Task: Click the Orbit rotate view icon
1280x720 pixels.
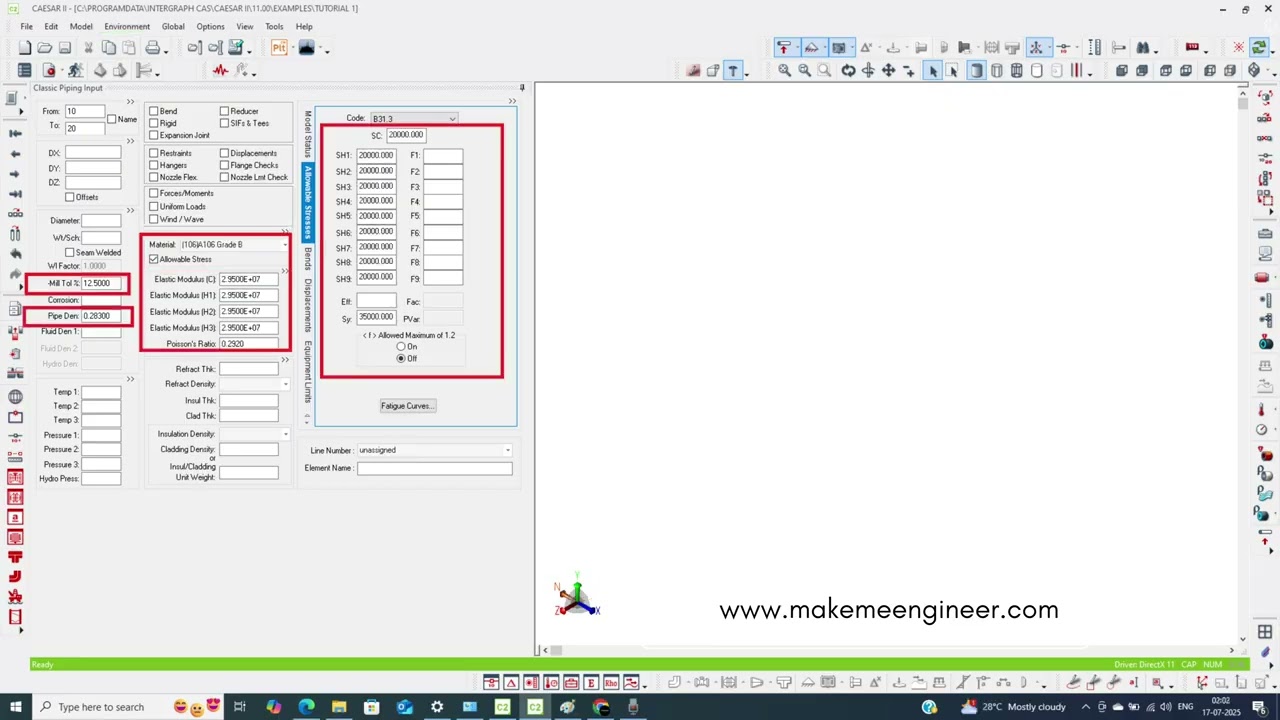Action: [x=848, y=70]
